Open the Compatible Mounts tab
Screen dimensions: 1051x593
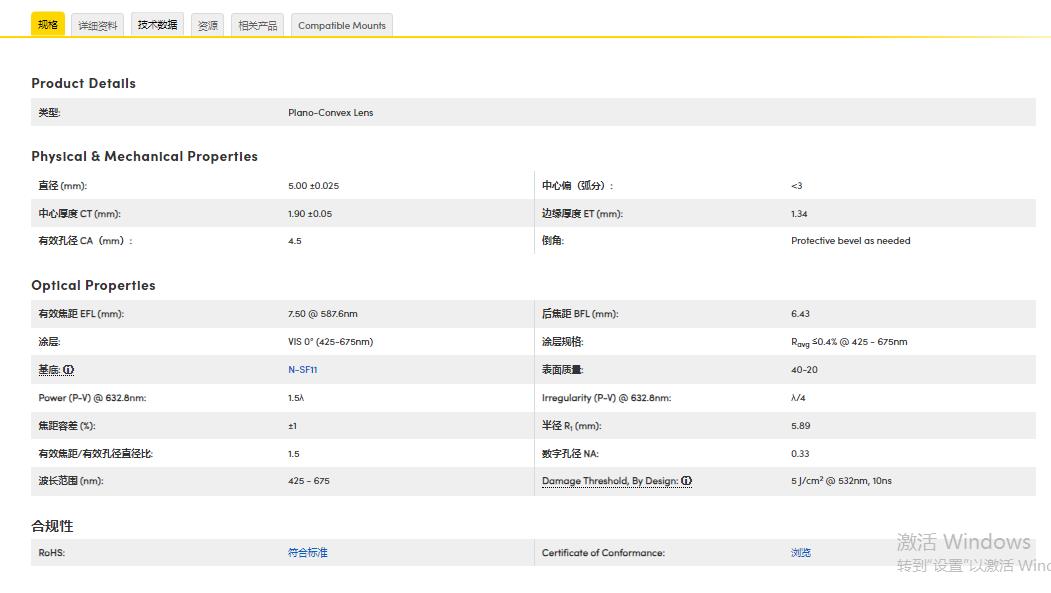[341, 25]
